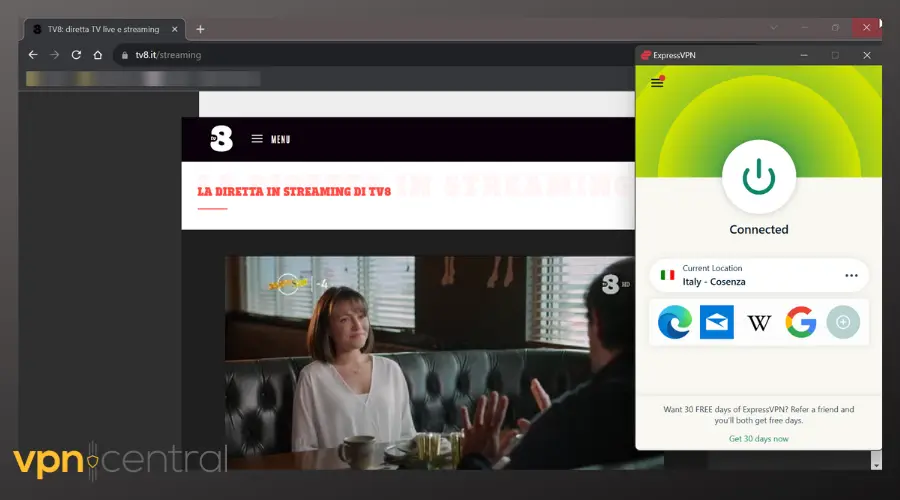Image resolution: width=900 pixels, height=500 pixels.
Task: Select the Italy - Cosenza current location
Action: (x=758, y=276)
